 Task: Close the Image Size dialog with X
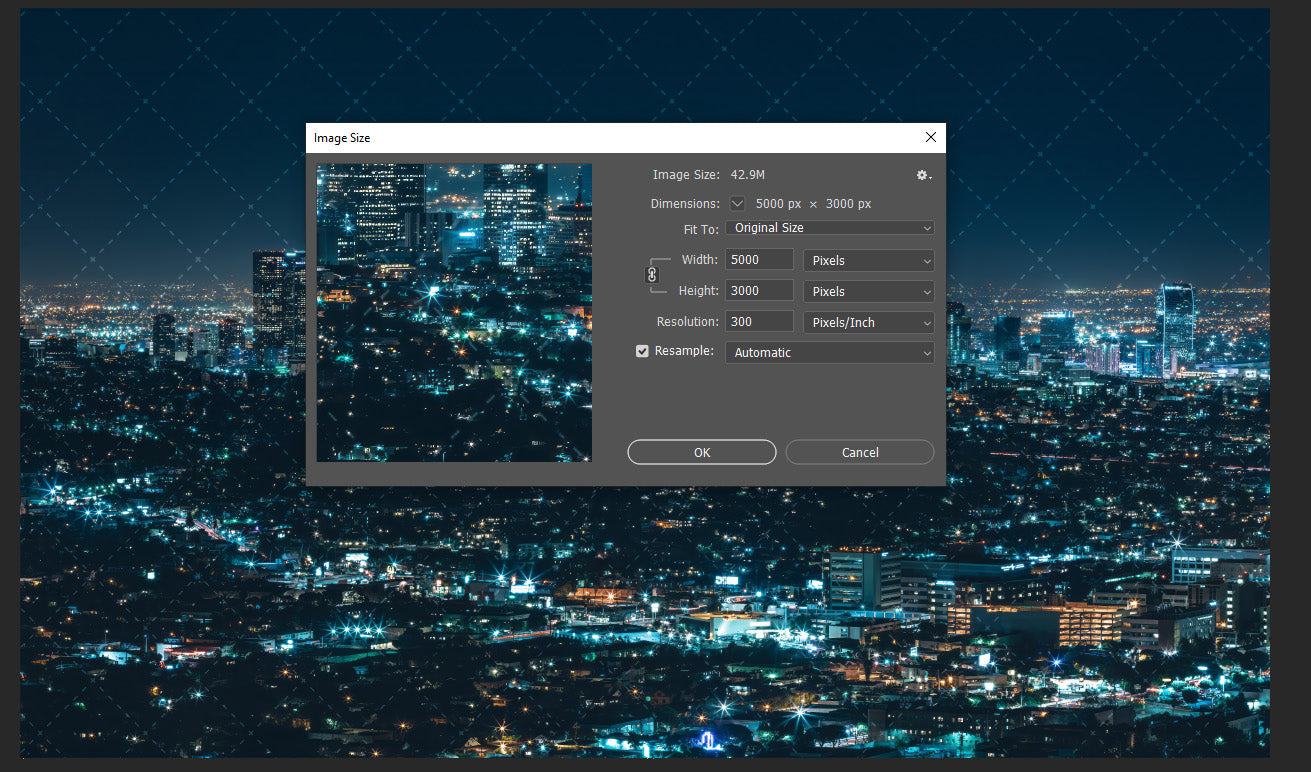(x=931, y=137)
